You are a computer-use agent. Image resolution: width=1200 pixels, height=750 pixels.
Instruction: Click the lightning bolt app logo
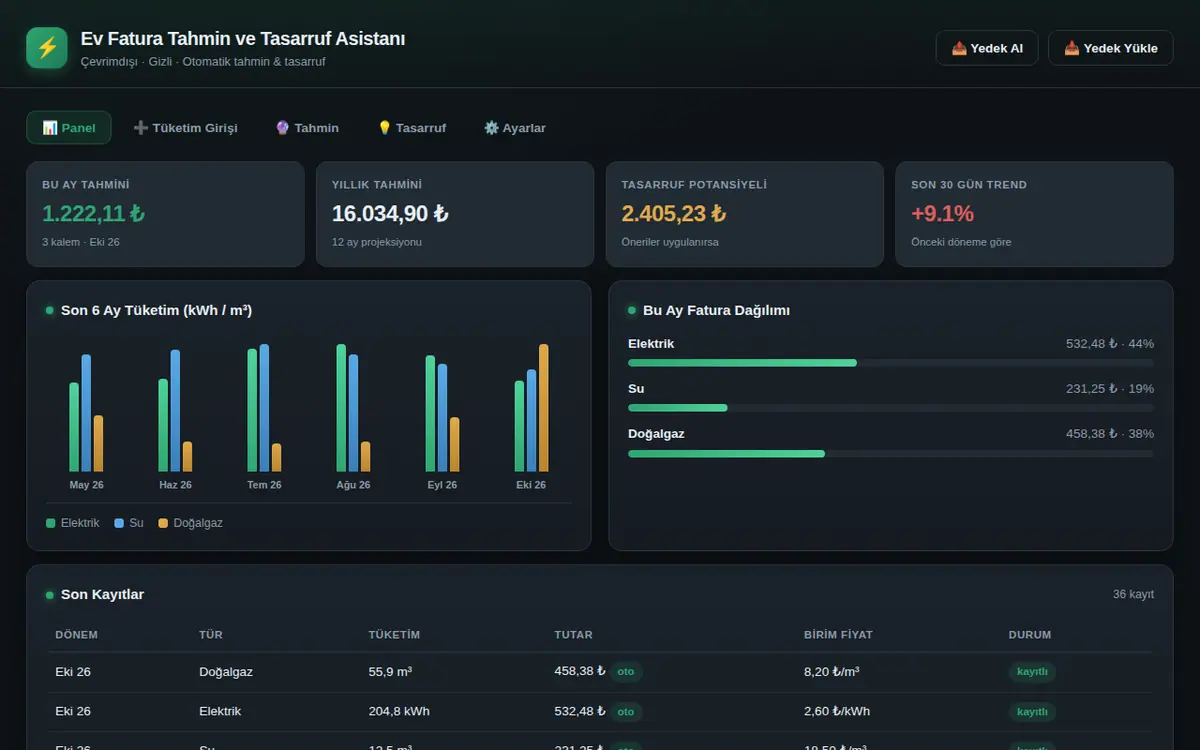click(47, 48)
